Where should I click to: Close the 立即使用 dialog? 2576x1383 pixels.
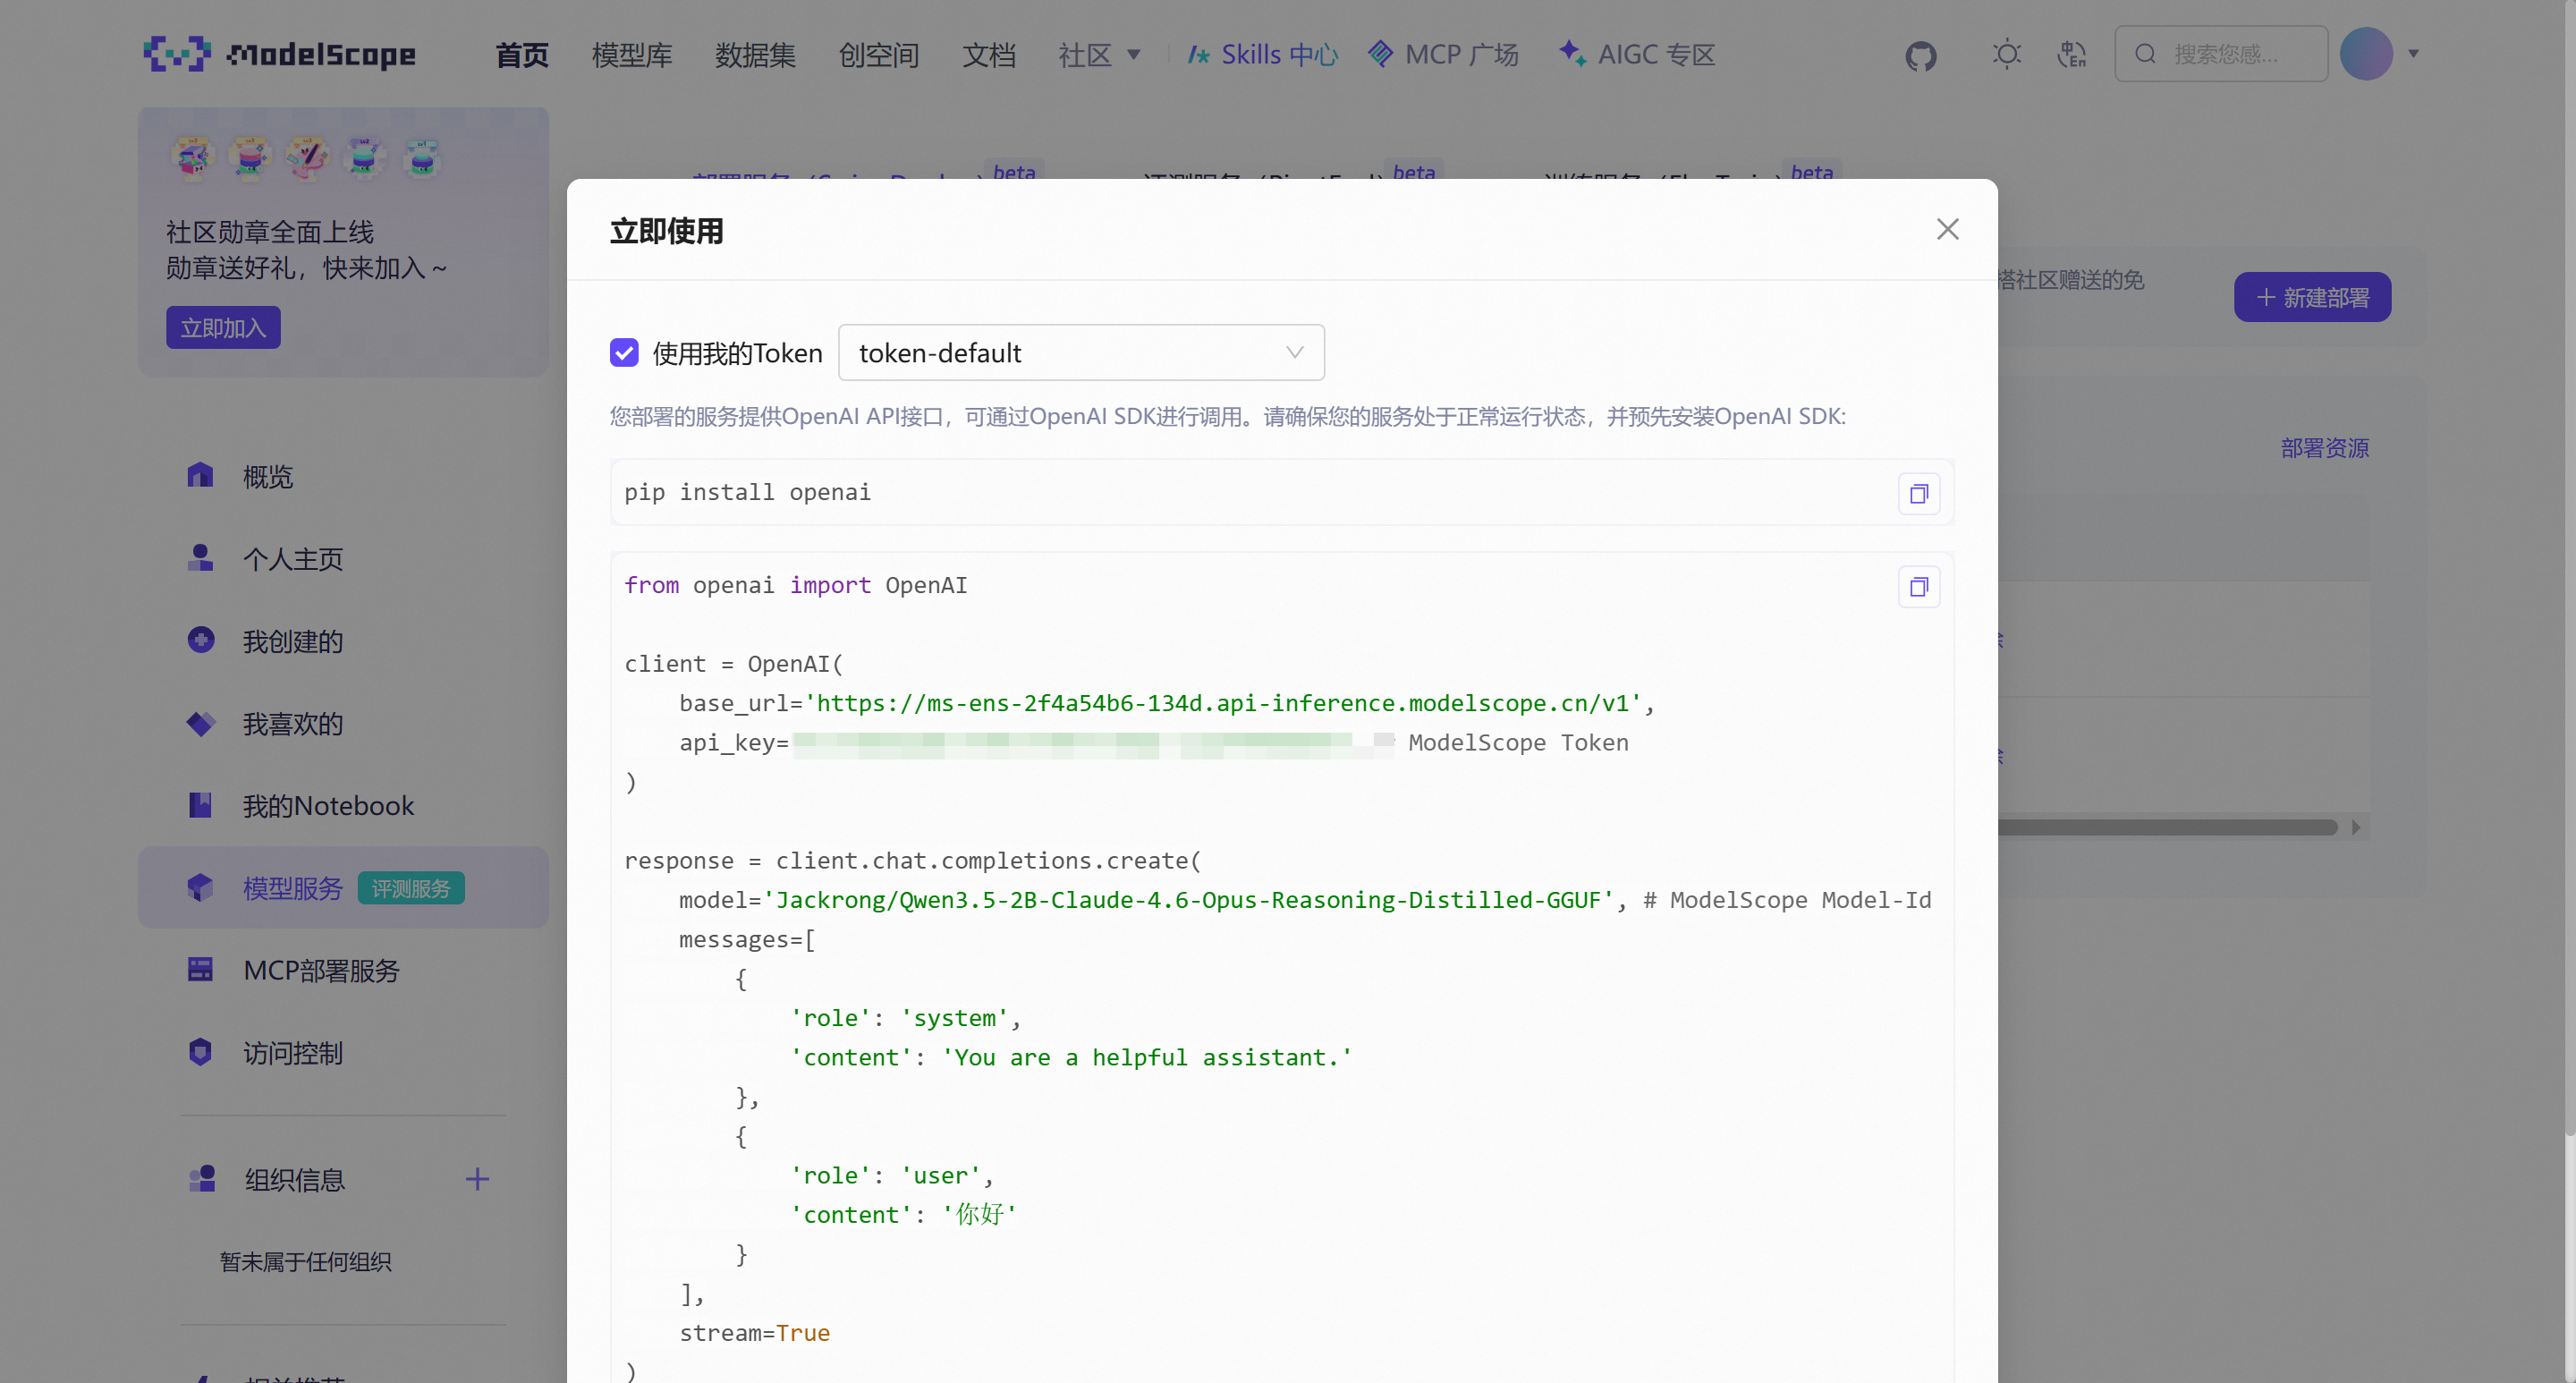coord(1946,229)
